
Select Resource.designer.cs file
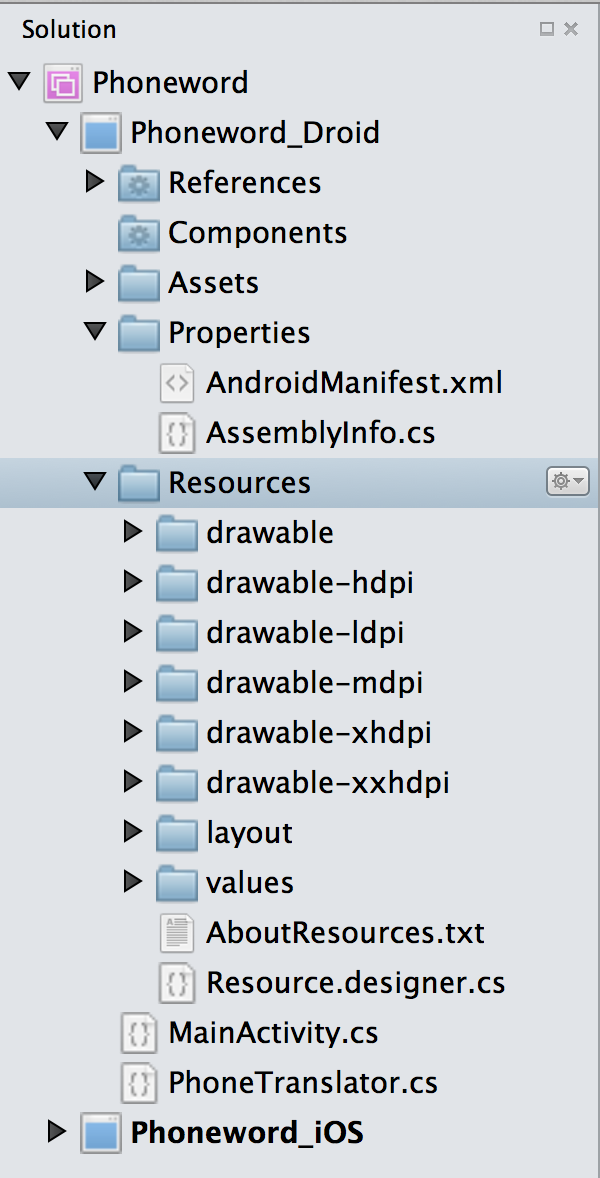355,983
